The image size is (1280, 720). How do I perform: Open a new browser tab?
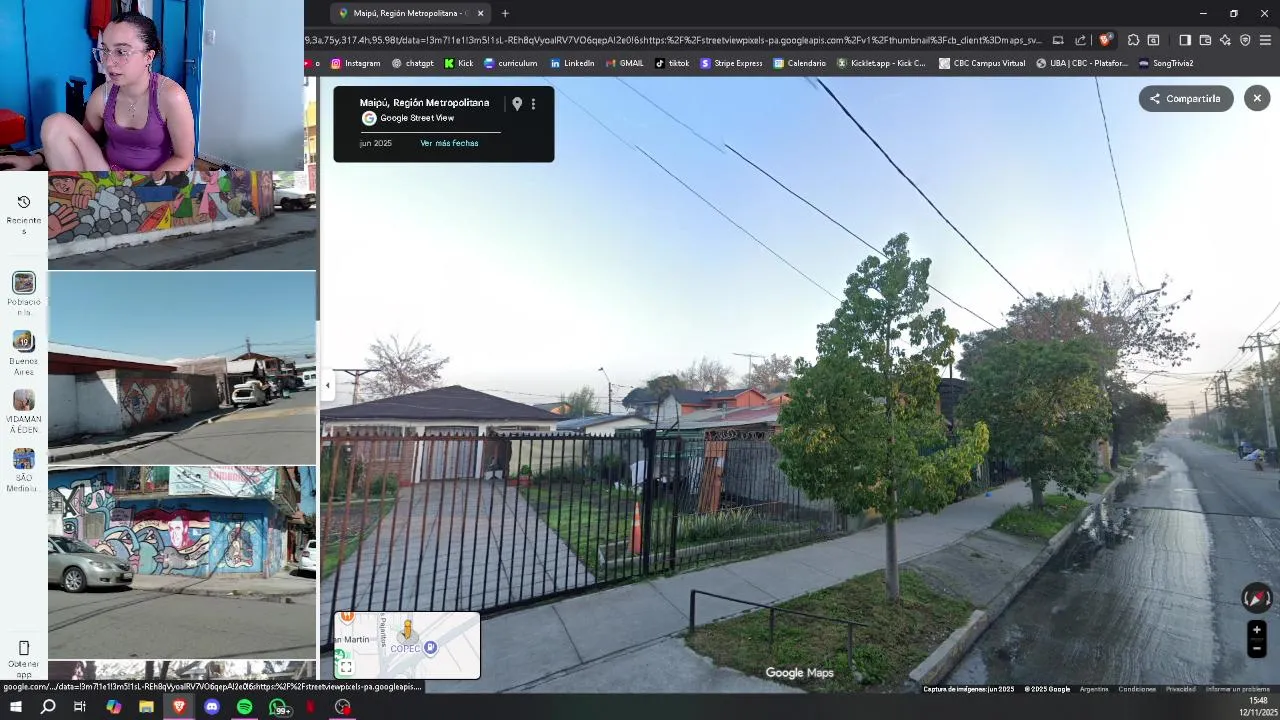[x=505, y=13]
